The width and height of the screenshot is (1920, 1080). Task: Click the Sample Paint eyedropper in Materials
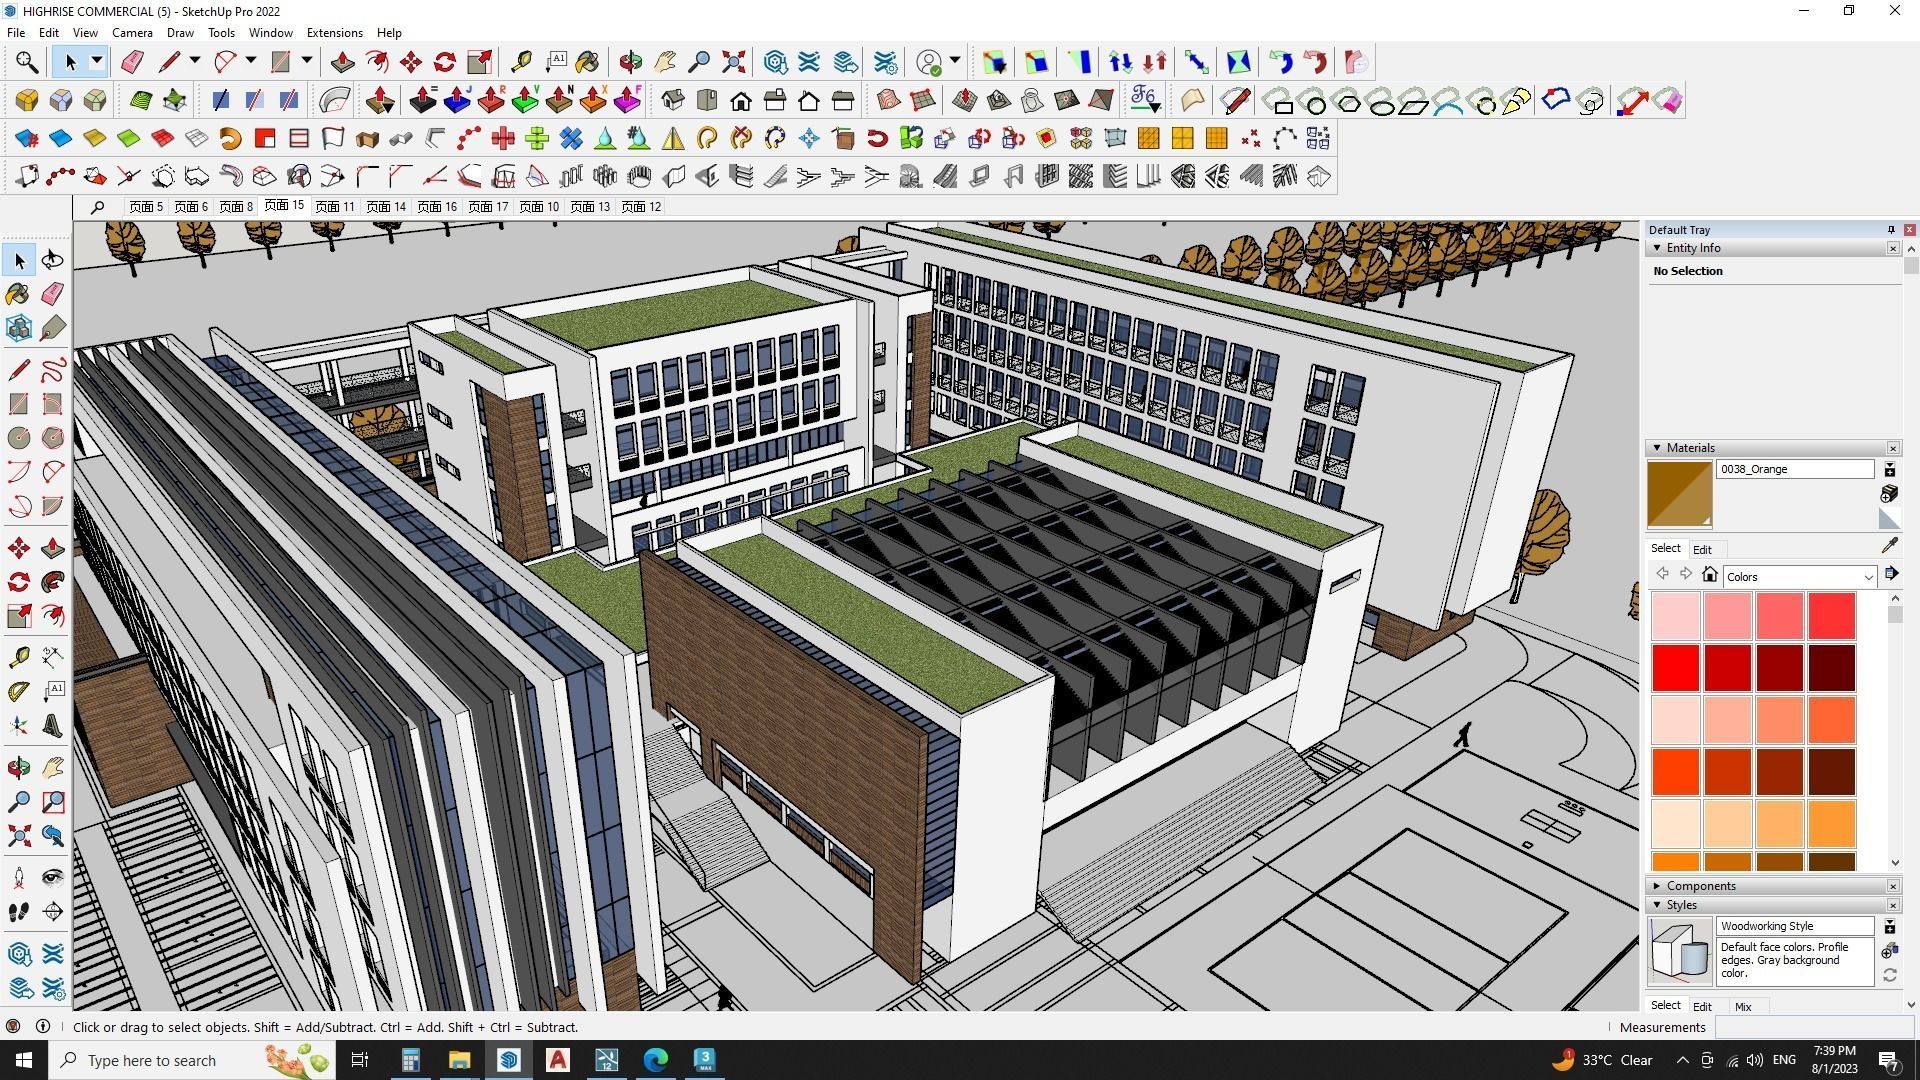(x=1889, y=546)
